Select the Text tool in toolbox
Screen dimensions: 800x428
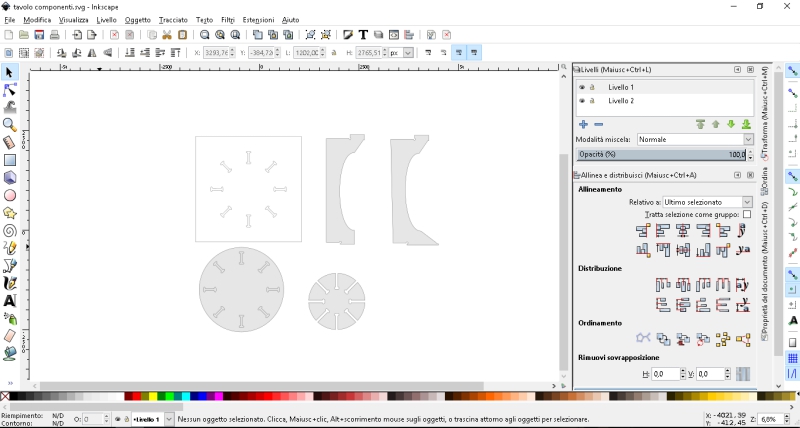(9, 301)
